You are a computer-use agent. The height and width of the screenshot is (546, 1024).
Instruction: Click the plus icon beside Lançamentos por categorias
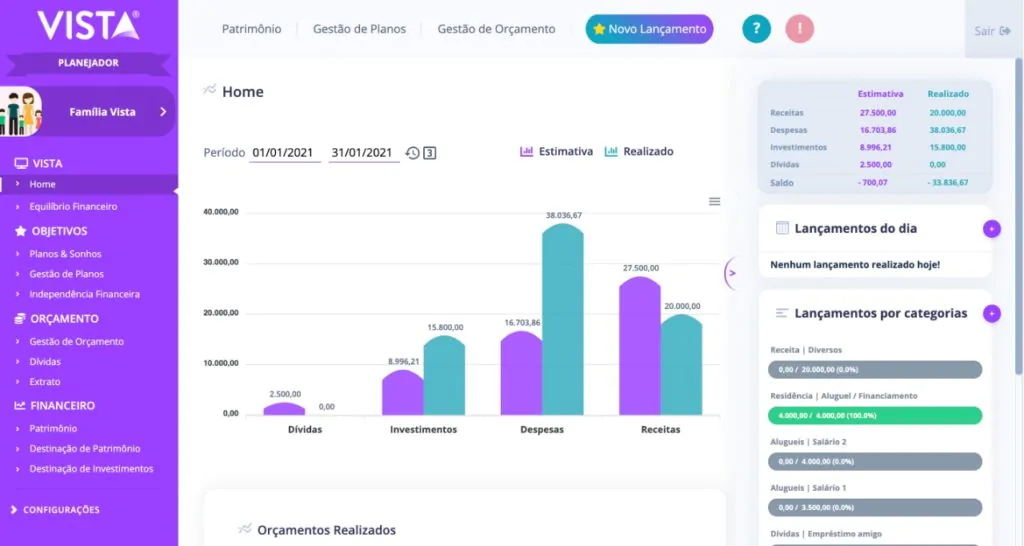click(991, 313)
